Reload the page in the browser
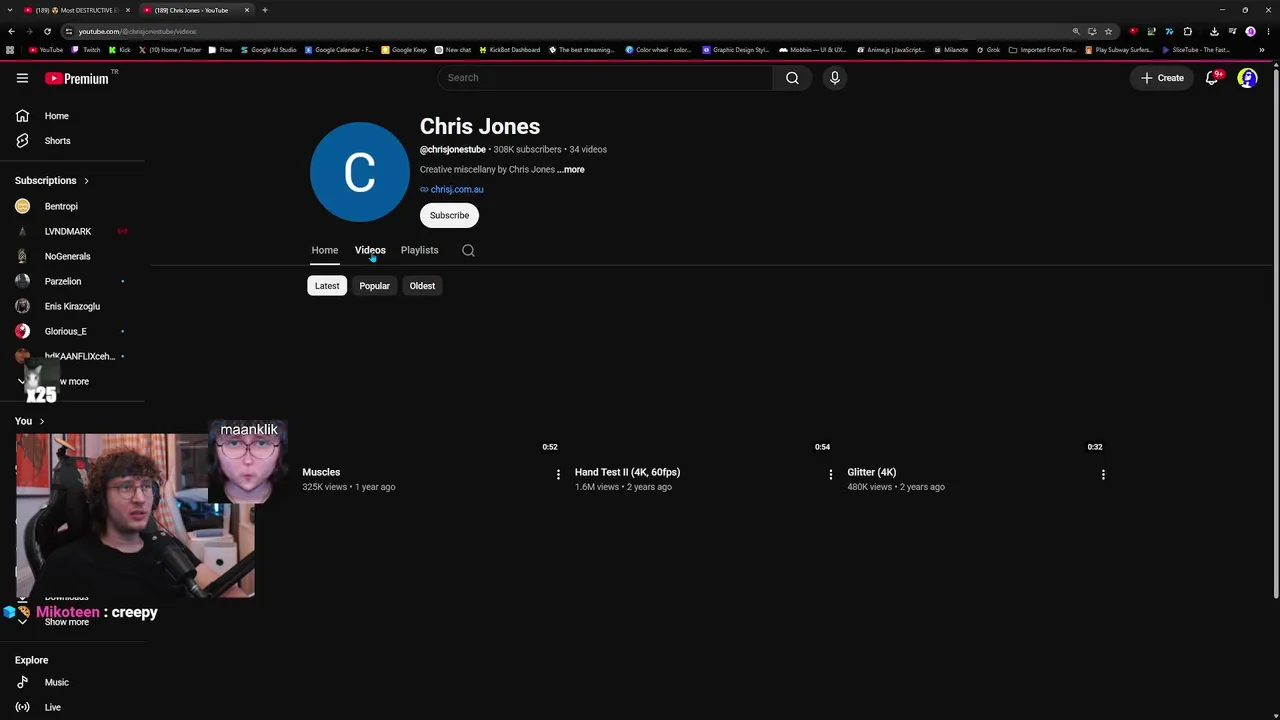Image resolution: width=1280 pixels, height=720 pixels. pos(47,31)
